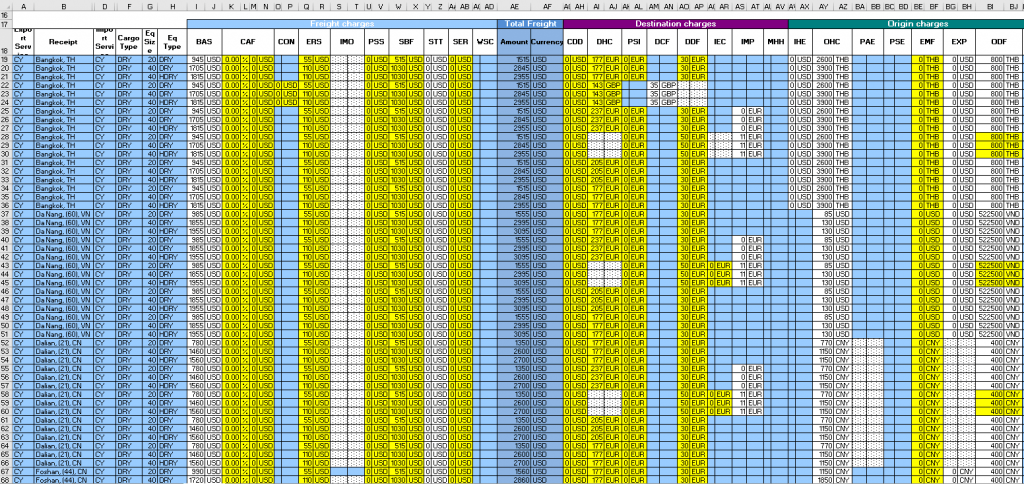The image size is (1024, 484).
Task: Select the 'EXP' heading cell
Action: click(x=959, y=42)
